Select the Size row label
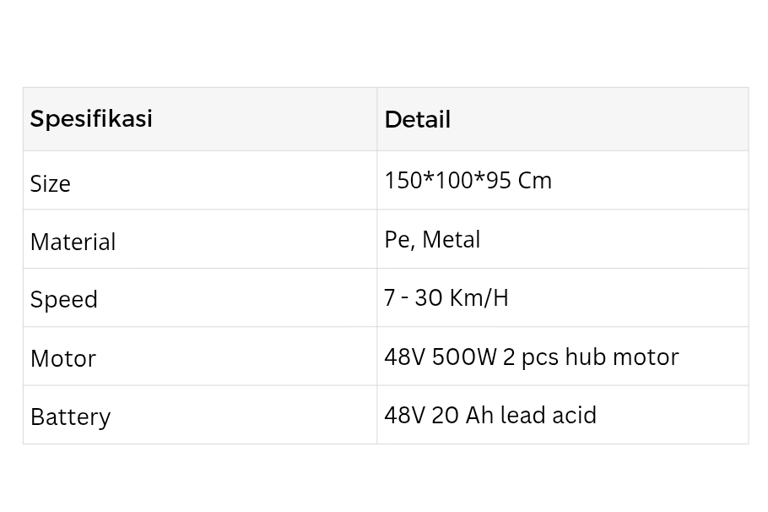 (50, 184)
